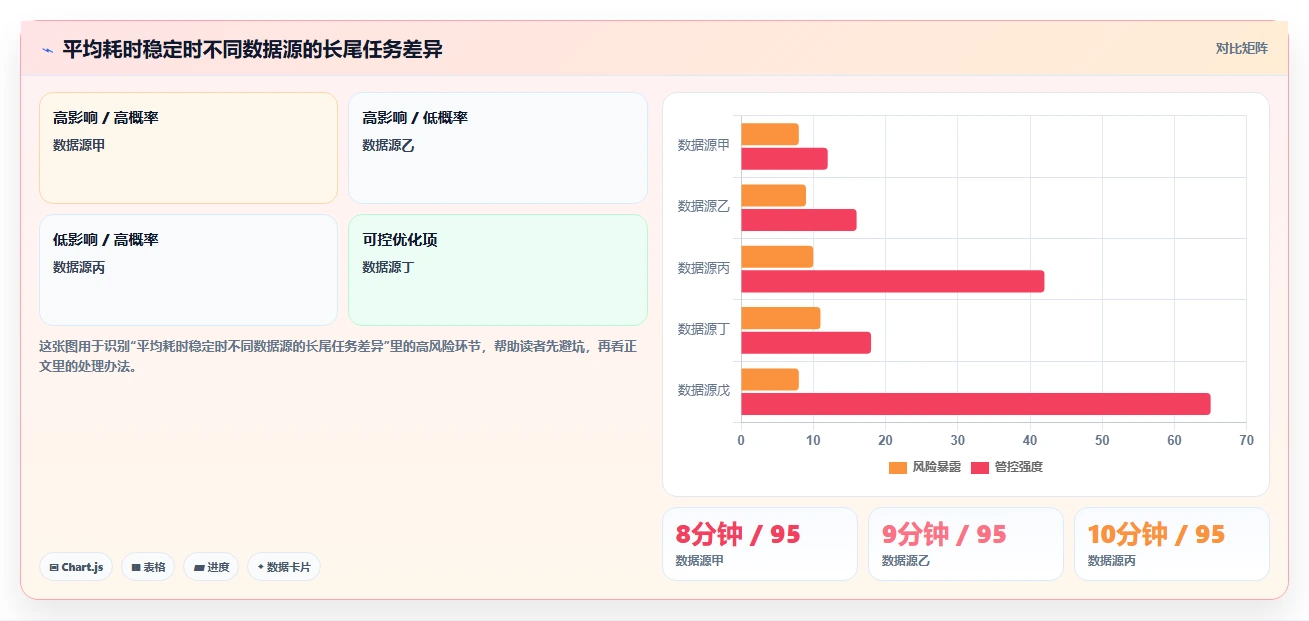Click the red 管控强度 bar for 数据源甲
The image size is (1309, 621).
[784, 158]
